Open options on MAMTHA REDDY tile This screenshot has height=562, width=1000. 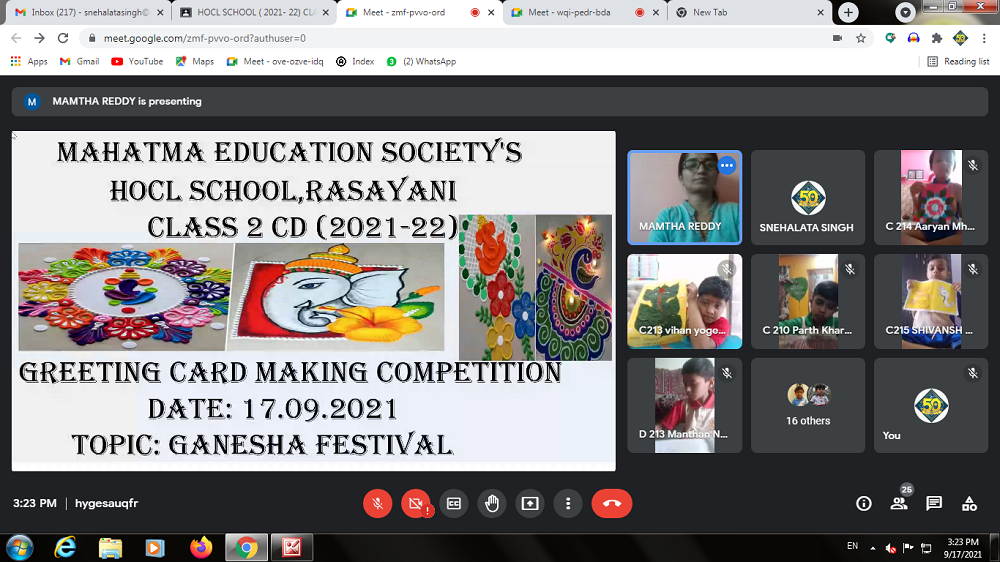click(x=727, y=166)
